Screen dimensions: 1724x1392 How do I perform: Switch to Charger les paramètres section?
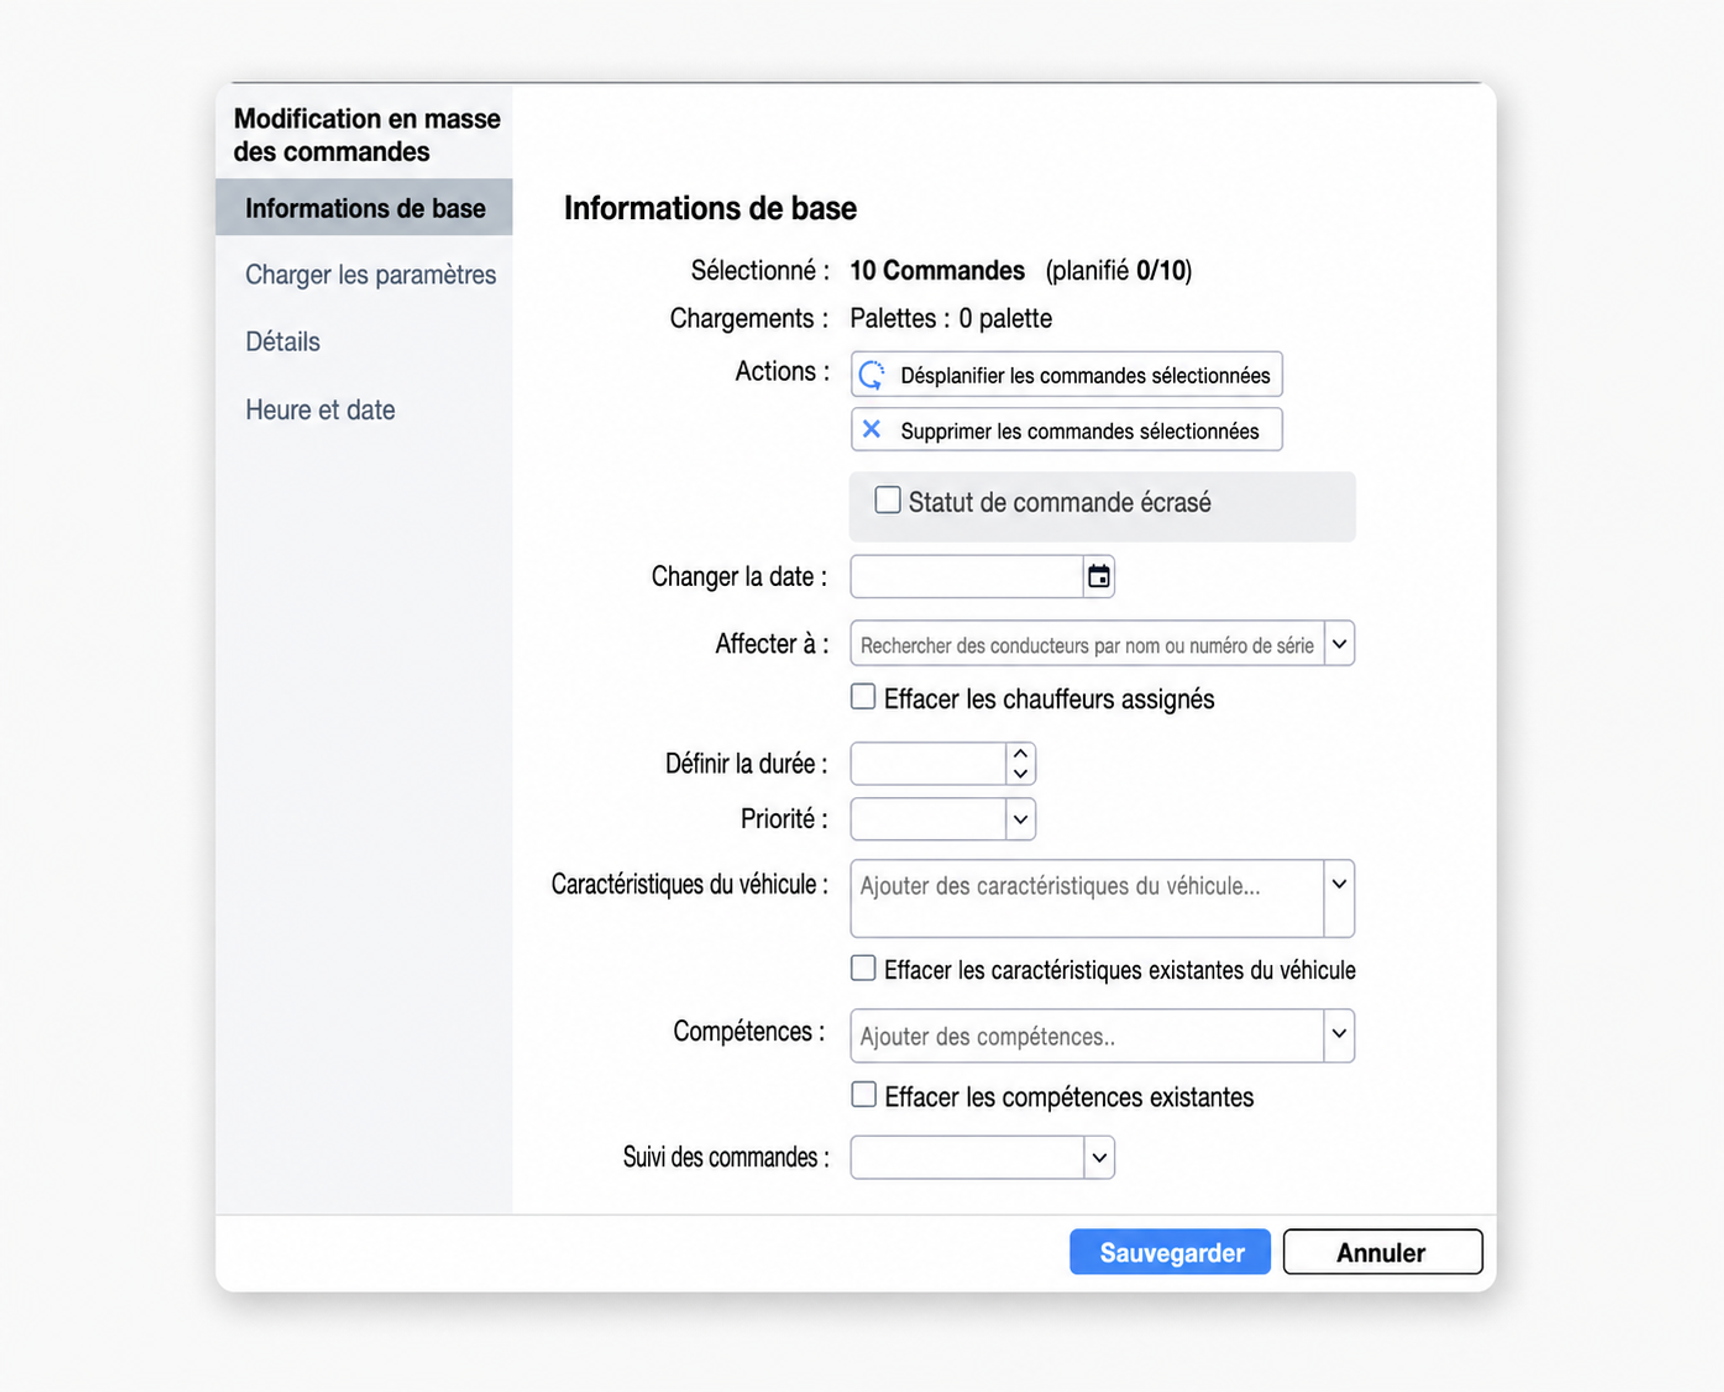click(370, 275)
